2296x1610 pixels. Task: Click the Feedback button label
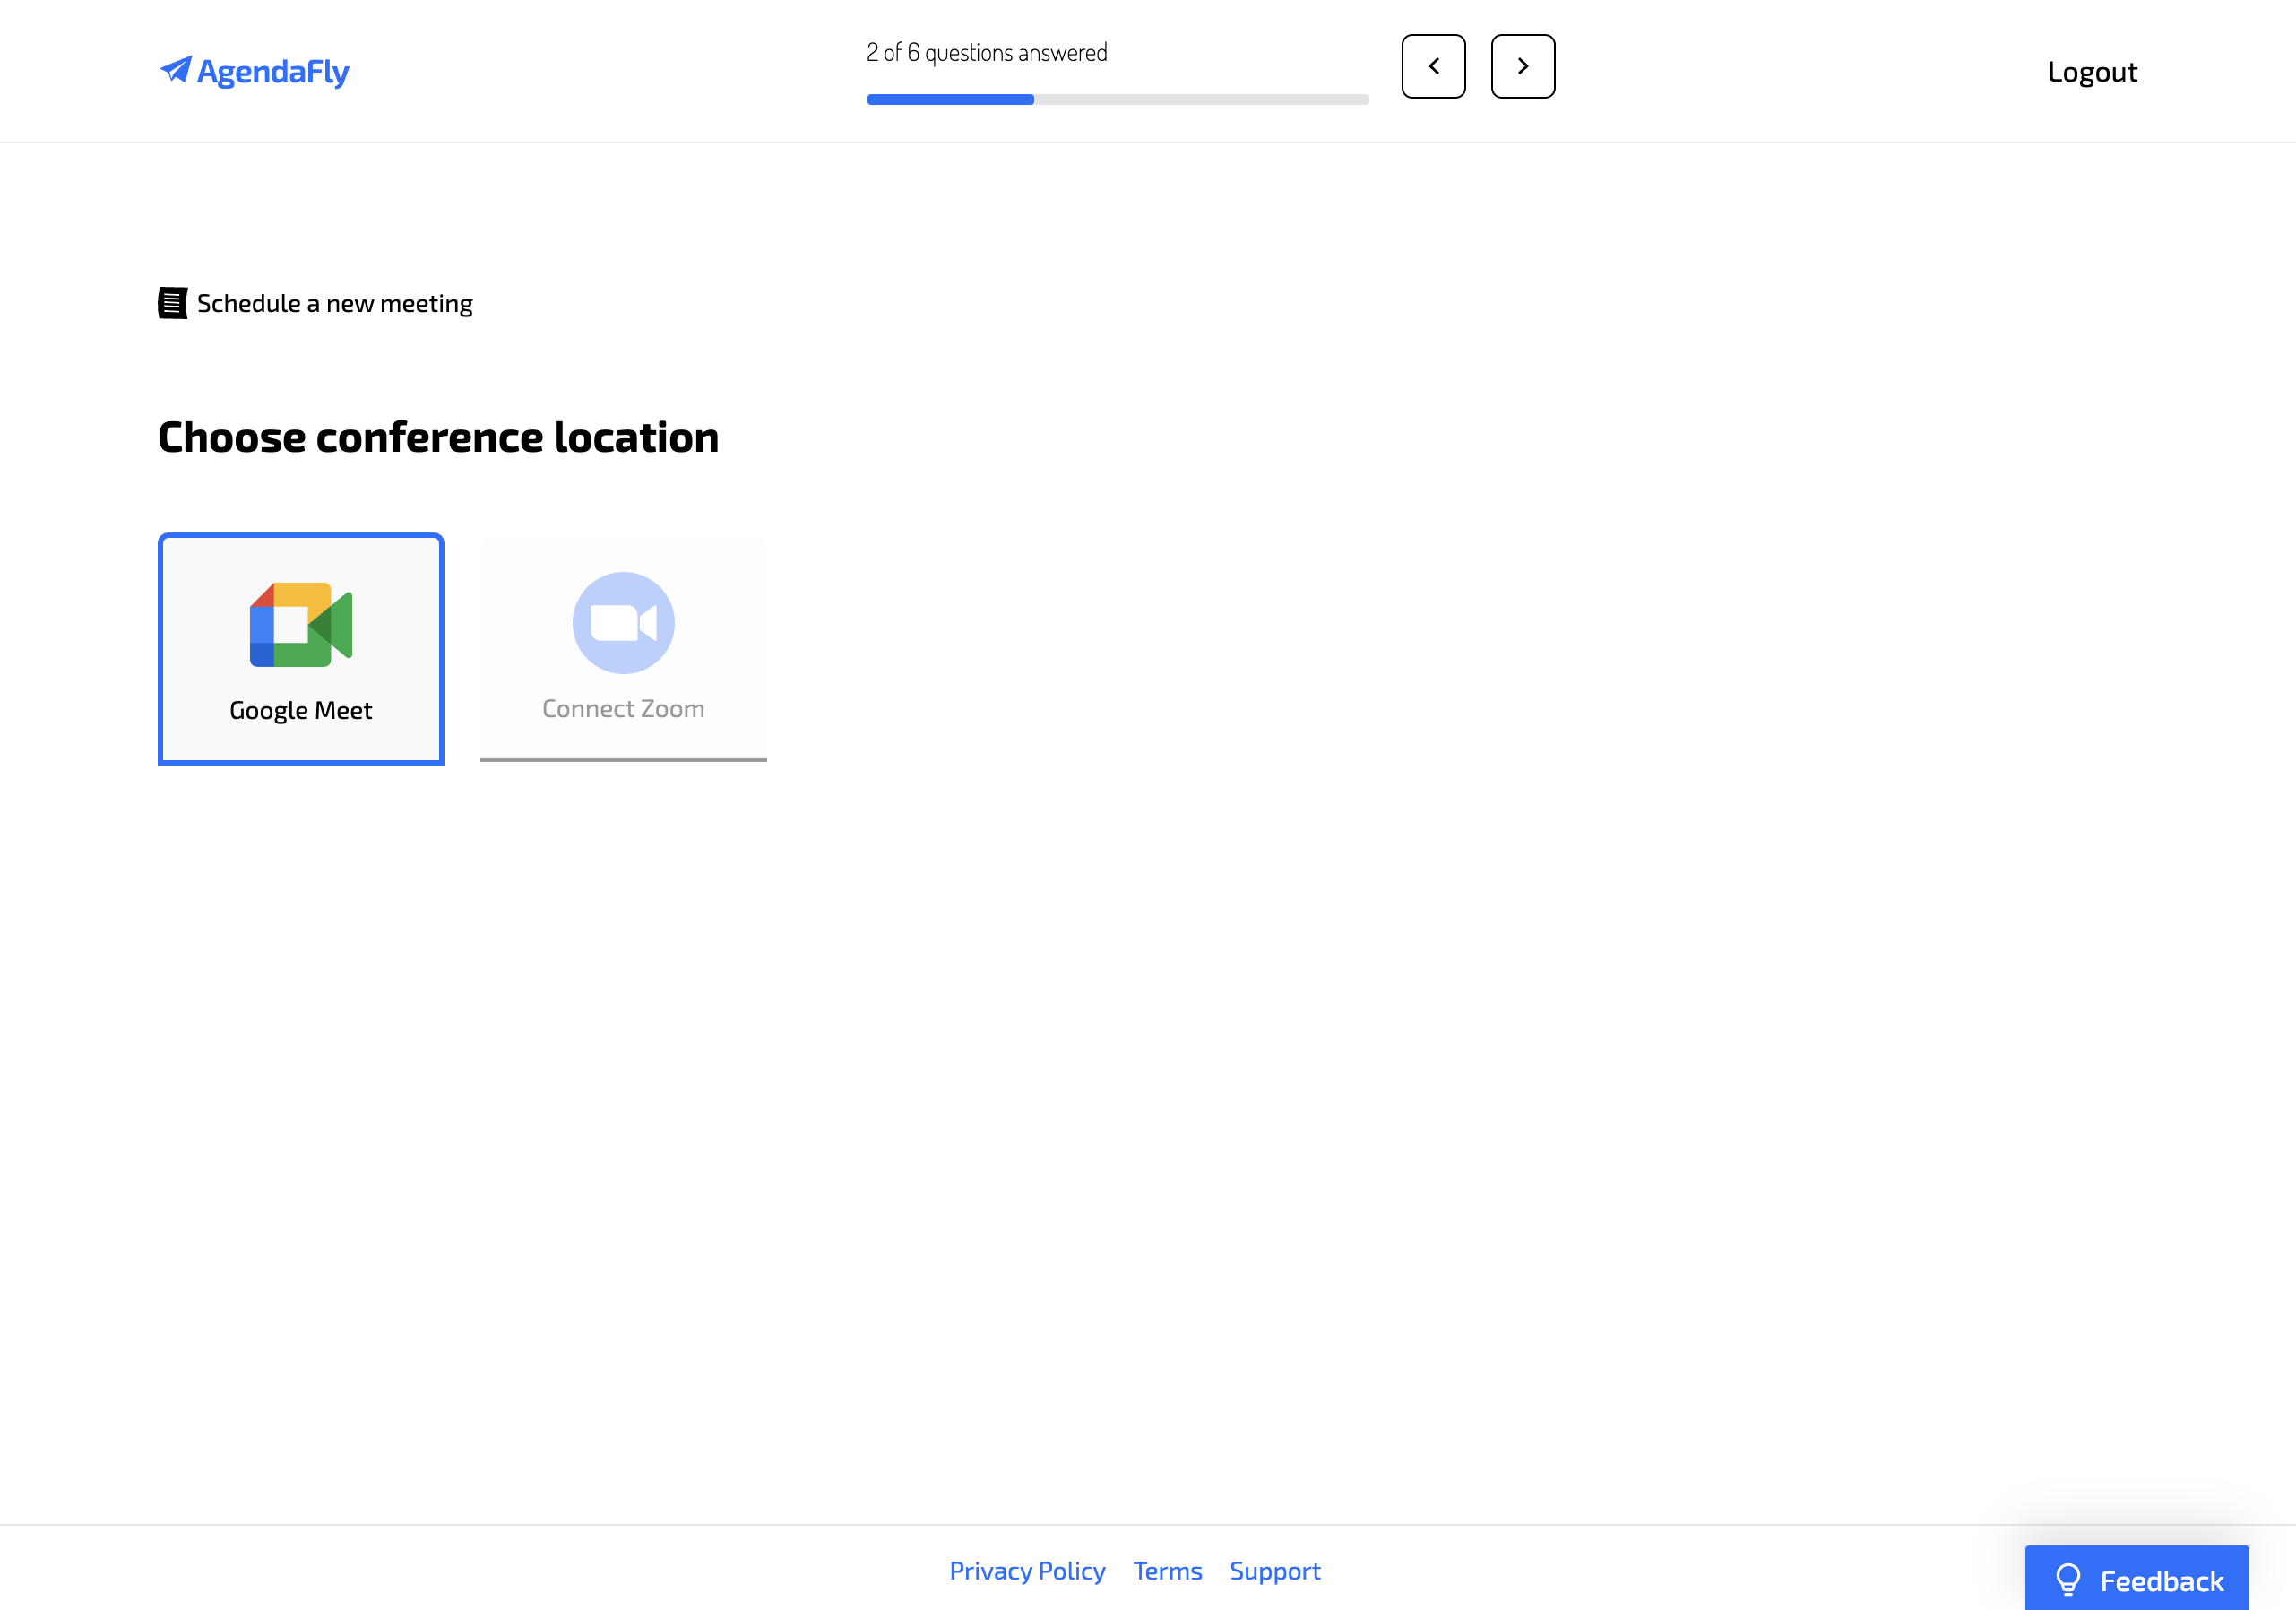pos(2161,1580)
